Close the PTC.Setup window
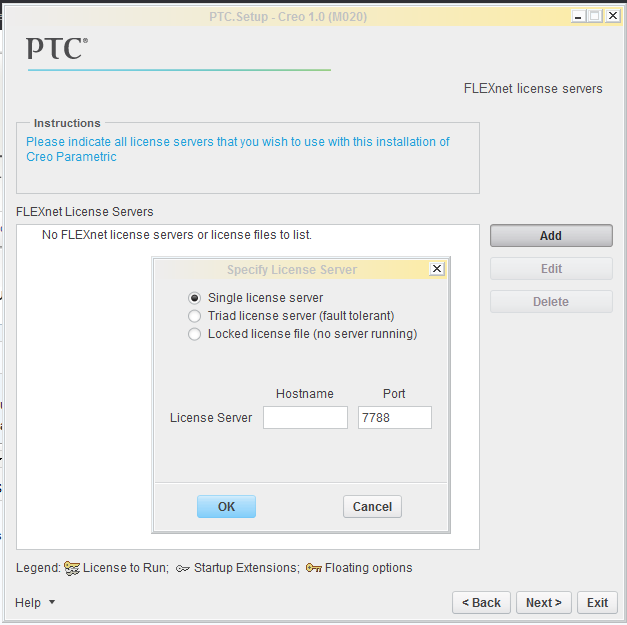The height and width of the screenshot is (625, 627). [613, 16]
